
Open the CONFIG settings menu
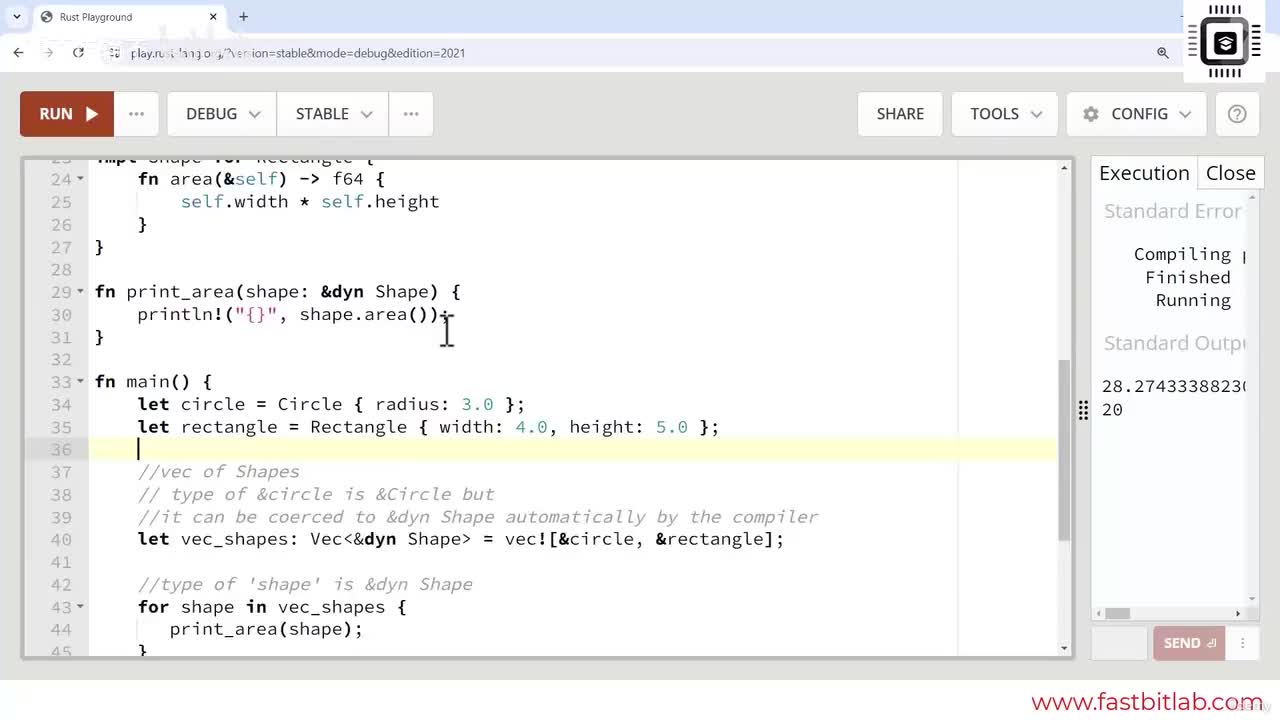(x=1137, y=114)
